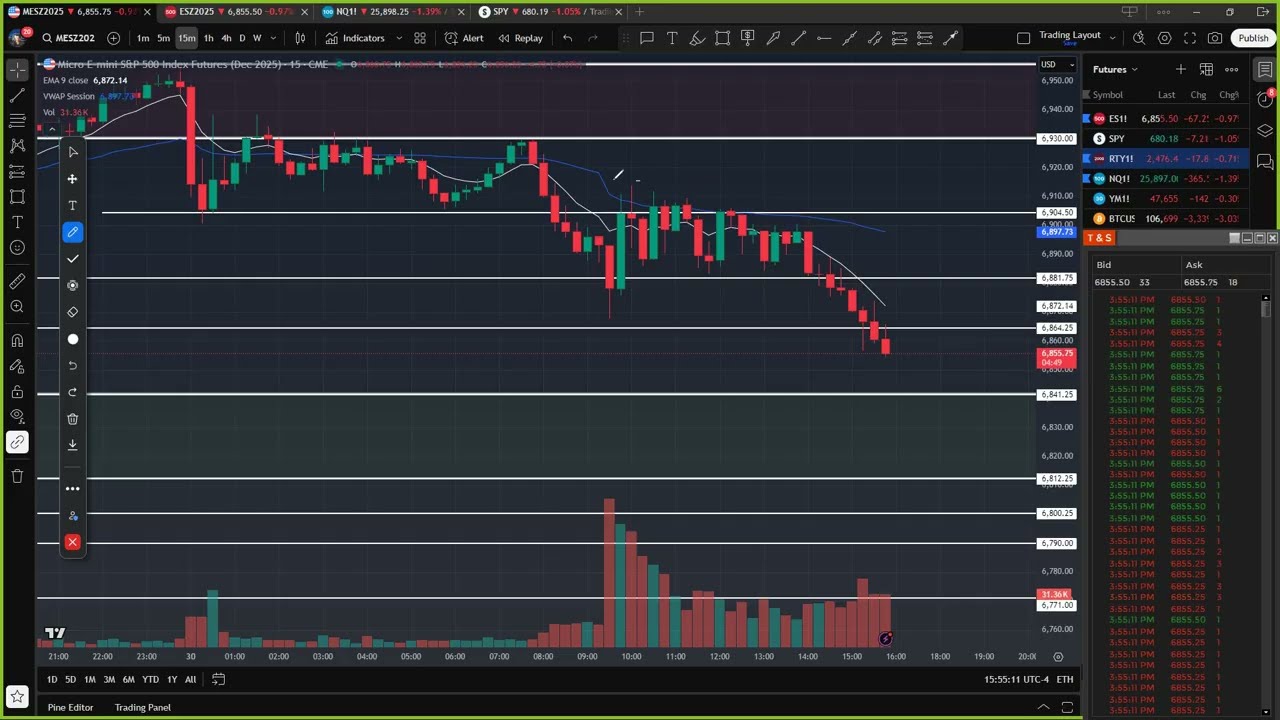Select the Text tool in favorites toolbar

point(672,38)
